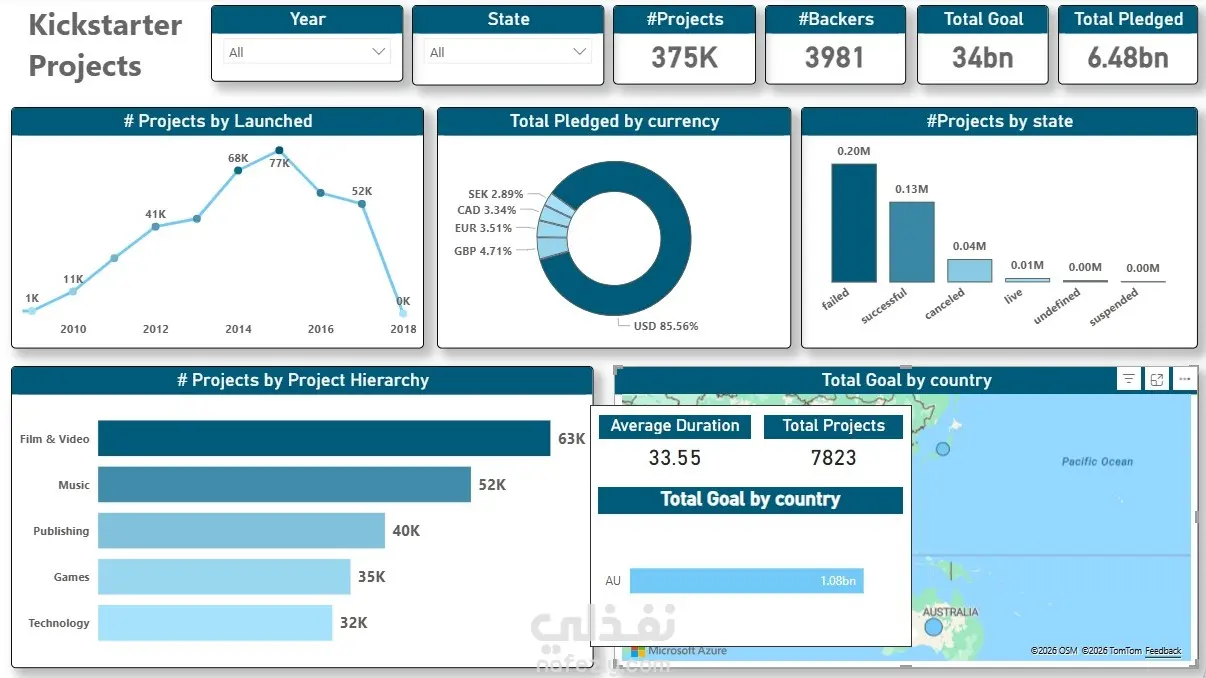Open More options ellipsis on map visual
This screenshot has width=1206, height=678.
1184,379
